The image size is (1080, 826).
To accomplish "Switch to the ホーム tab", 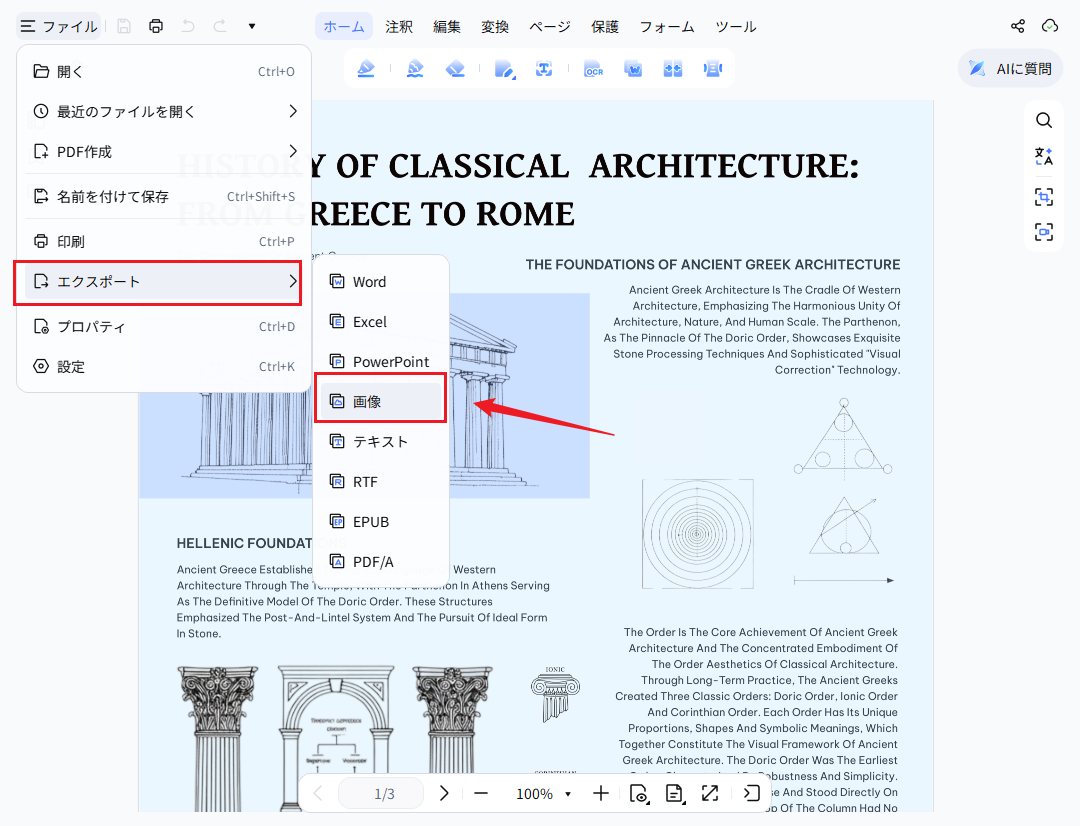I will pos(344,26).
